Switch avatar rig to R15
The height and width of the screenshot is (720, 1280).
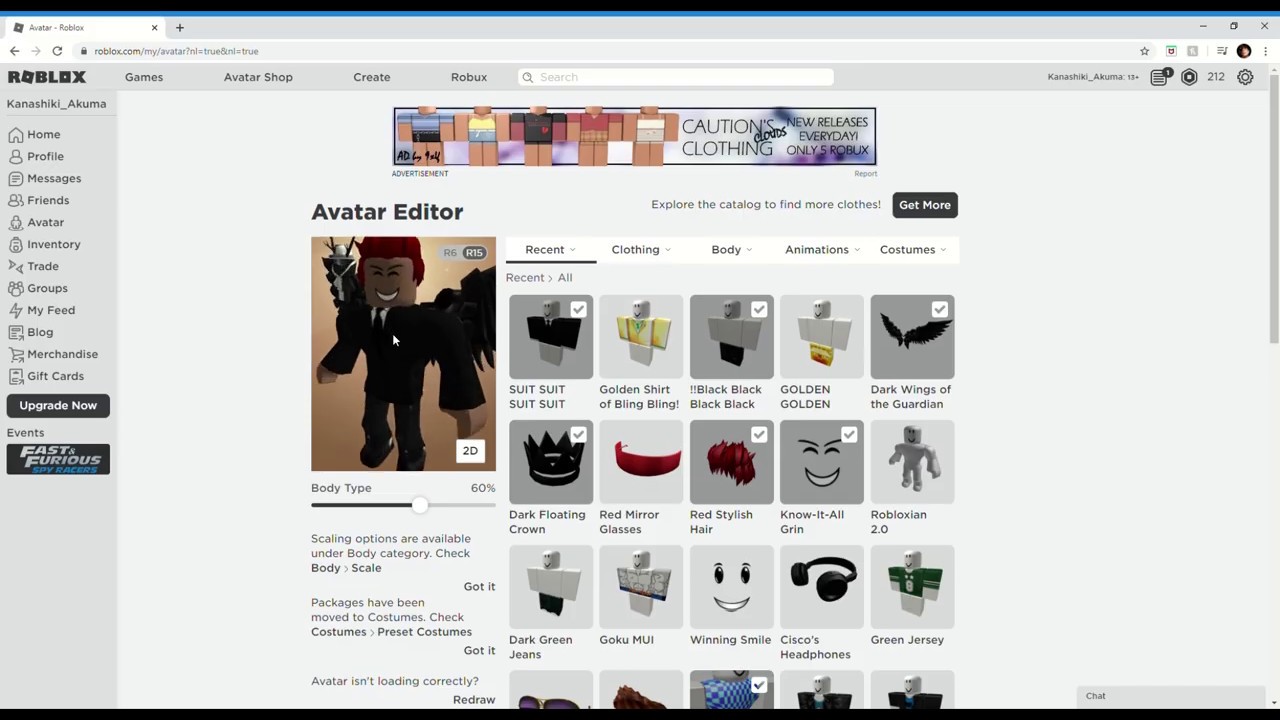point(474,253)
